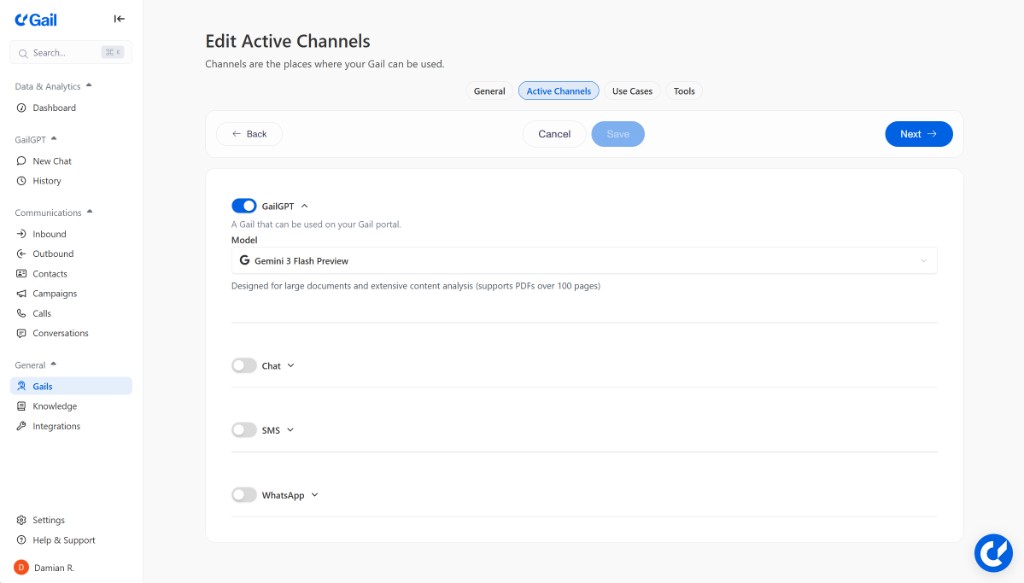Screen dimensions: 1024x583
Task: Expand the SMS channel options
Action: coord(289,430)
